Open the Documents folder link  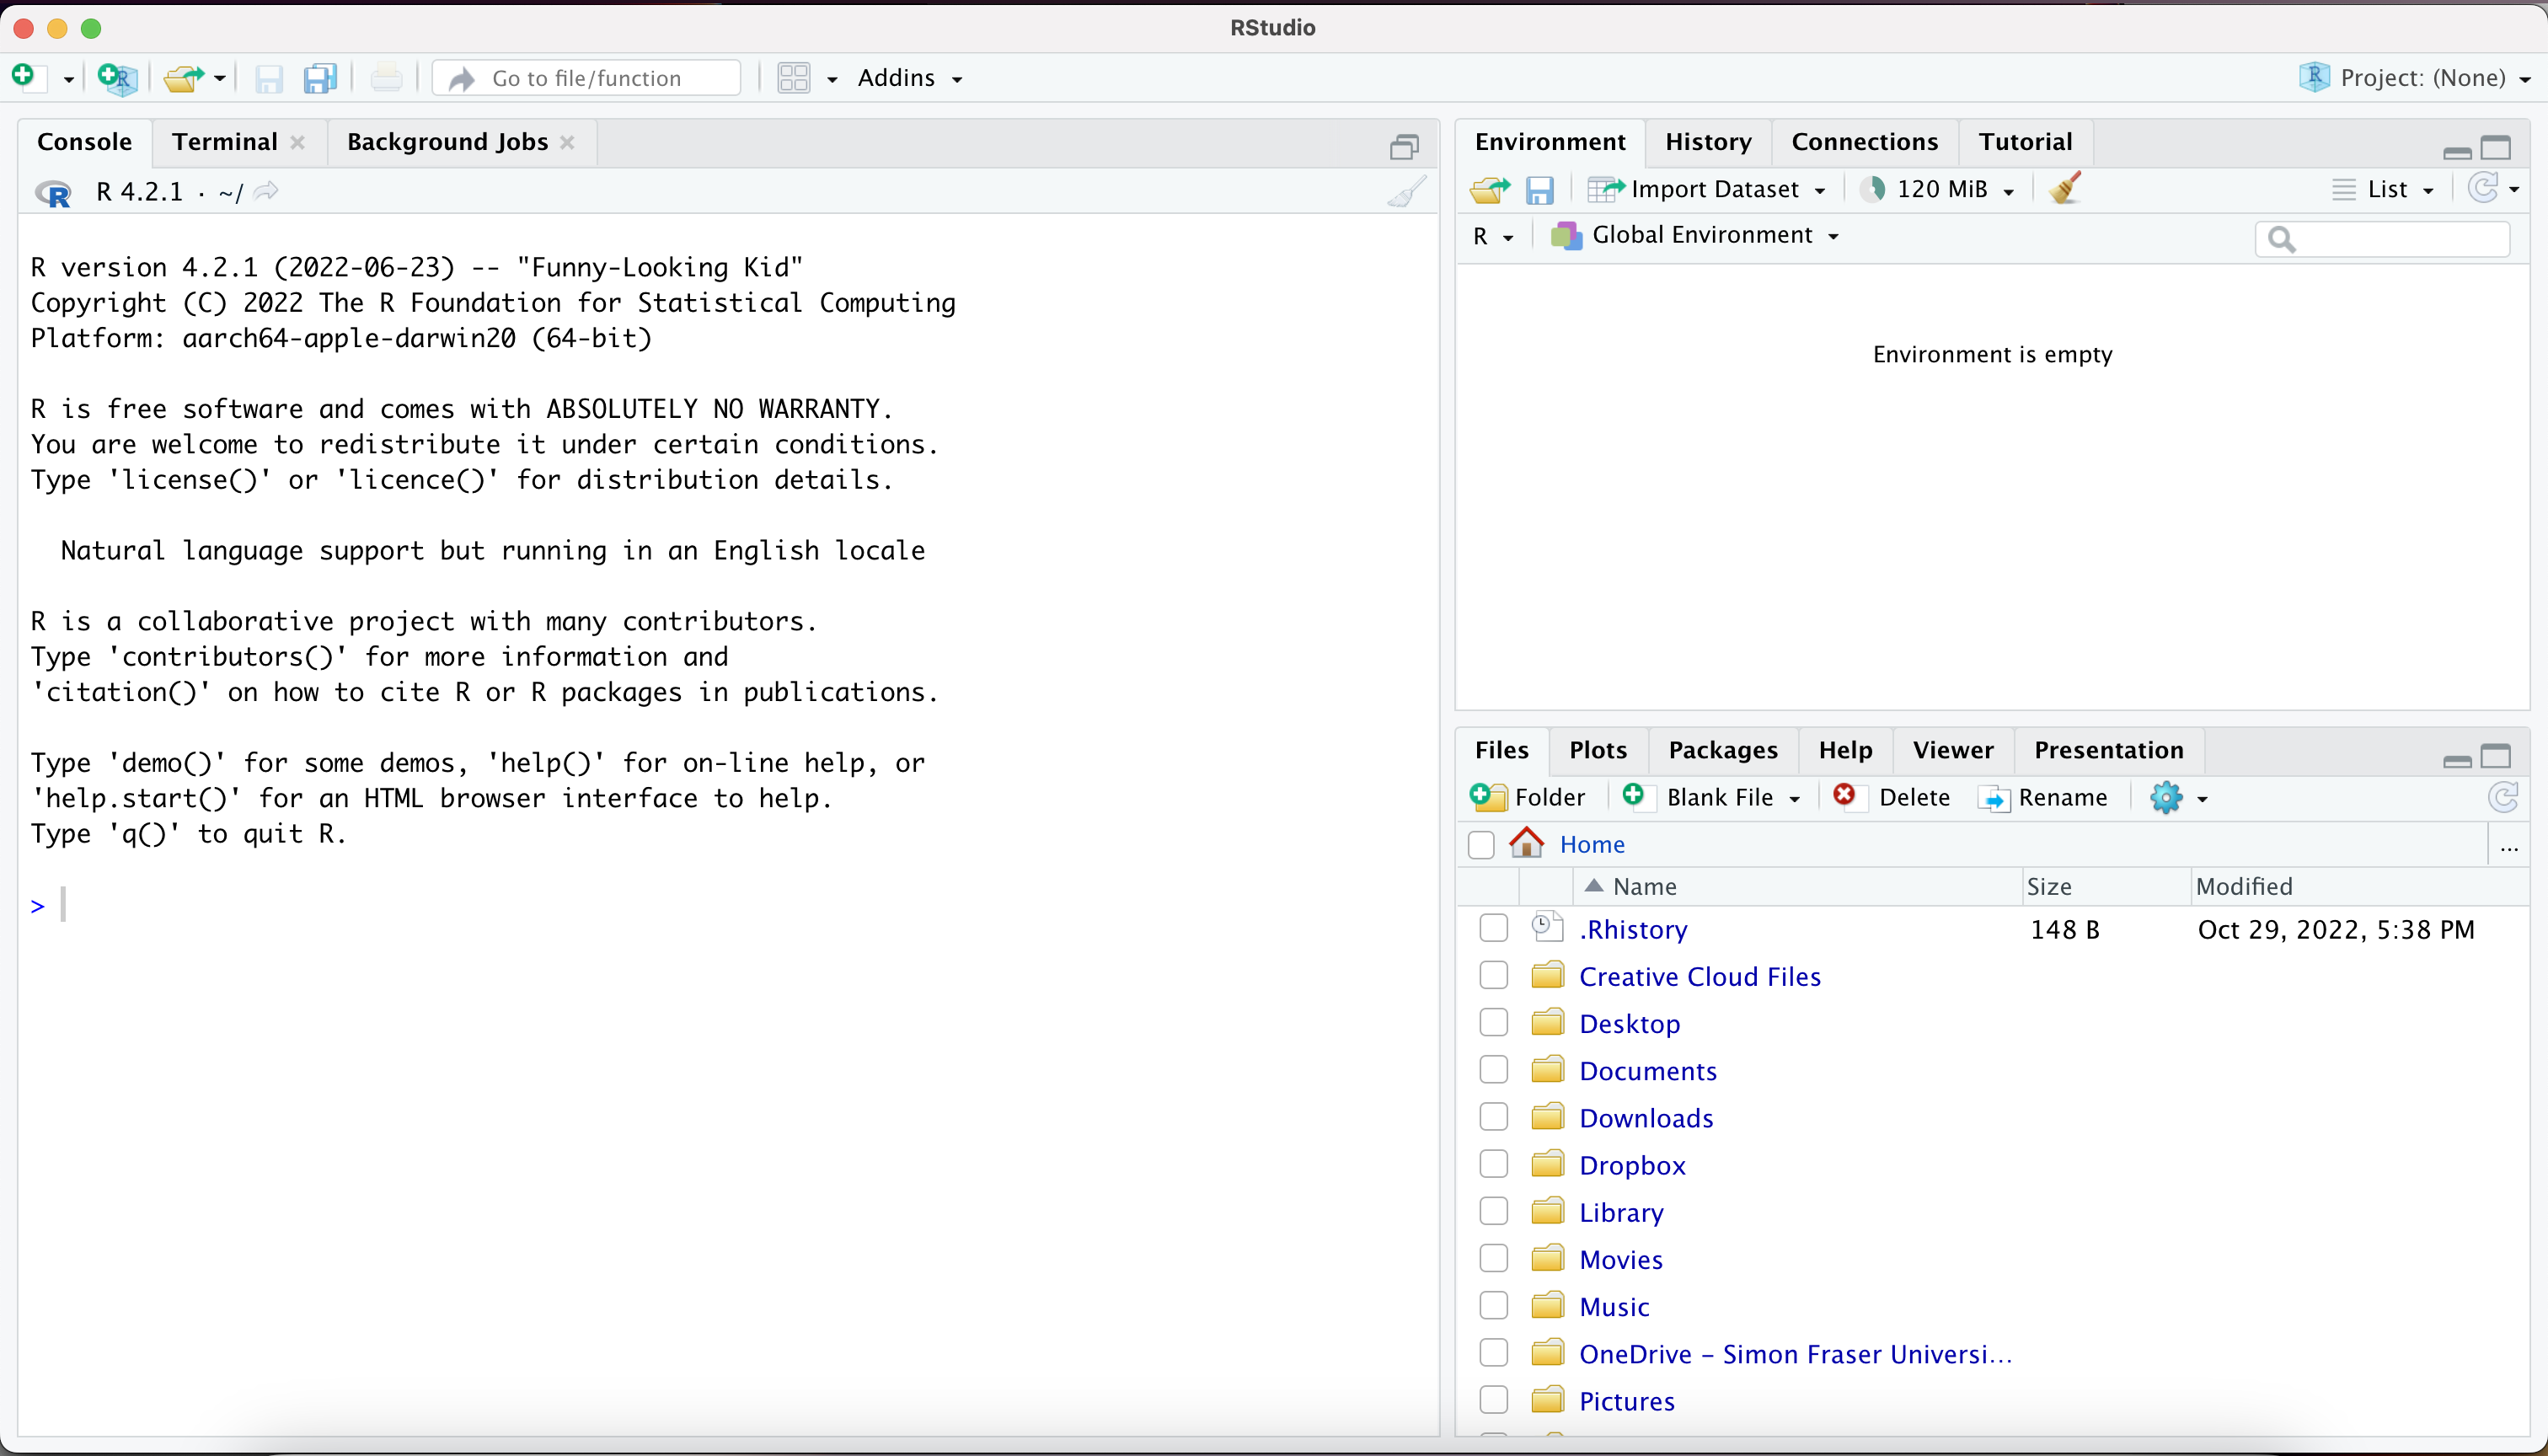pos(1647,1071)
